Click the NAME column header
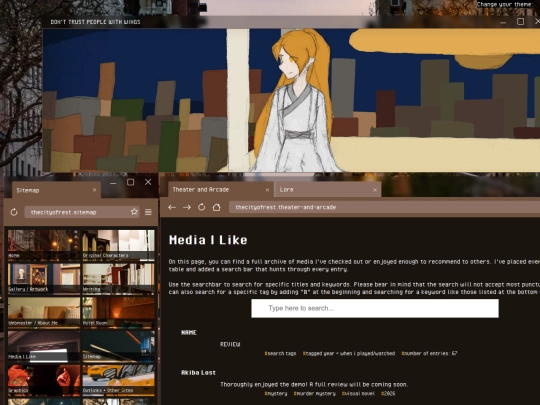The image size is (540, 405). pos(189,332)
